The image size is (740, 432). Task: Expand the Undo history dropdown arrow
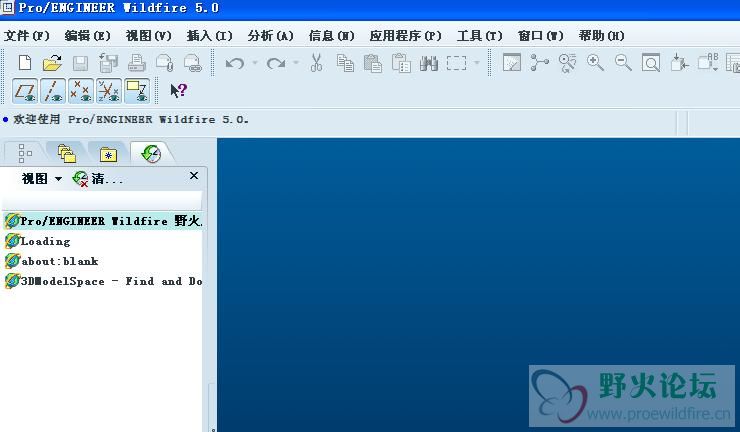click(x=255, y=62)
